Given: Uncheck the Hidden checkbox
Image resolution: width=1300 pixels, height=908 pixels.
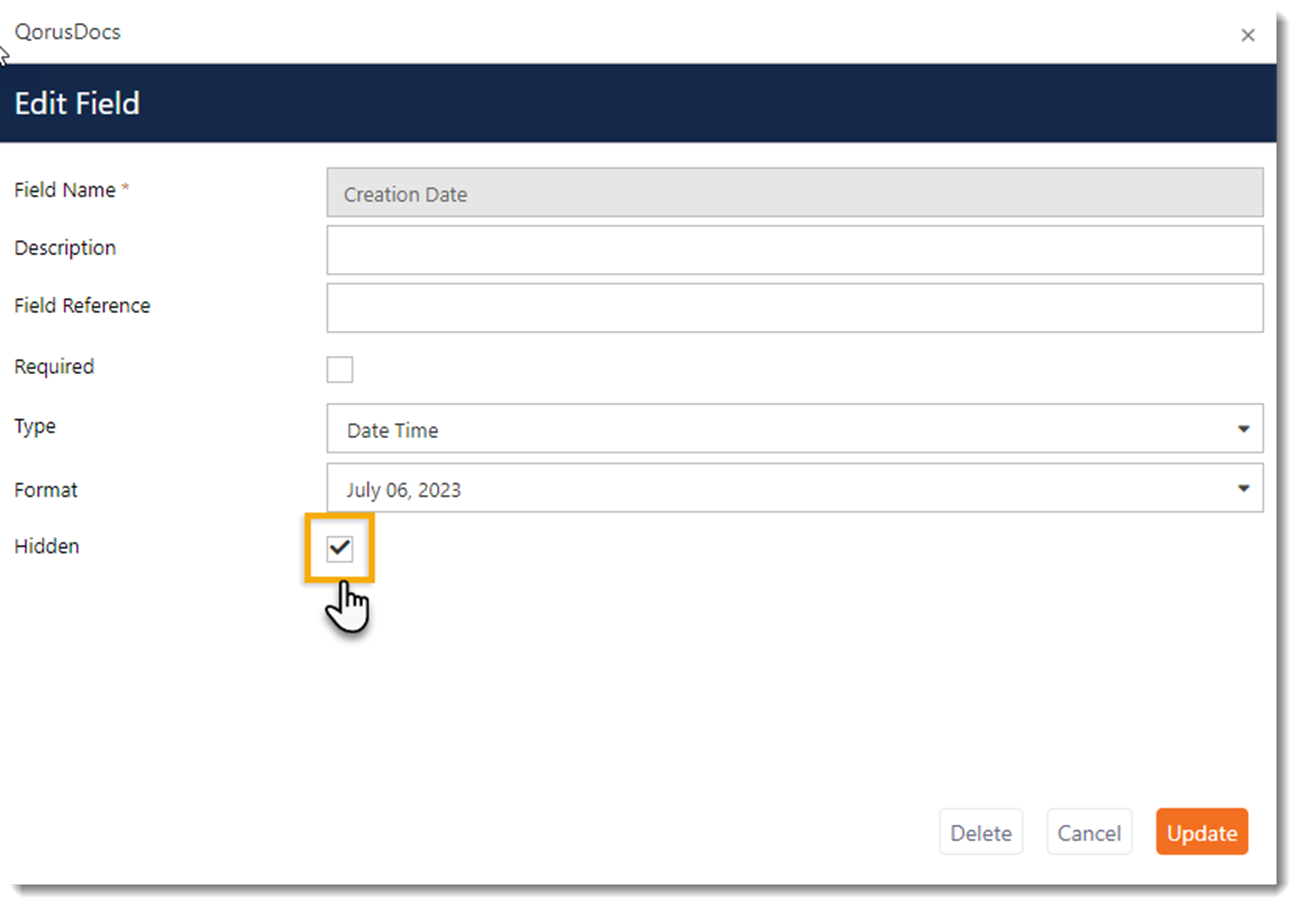Looking at the screenshot, I should (340, 548).
